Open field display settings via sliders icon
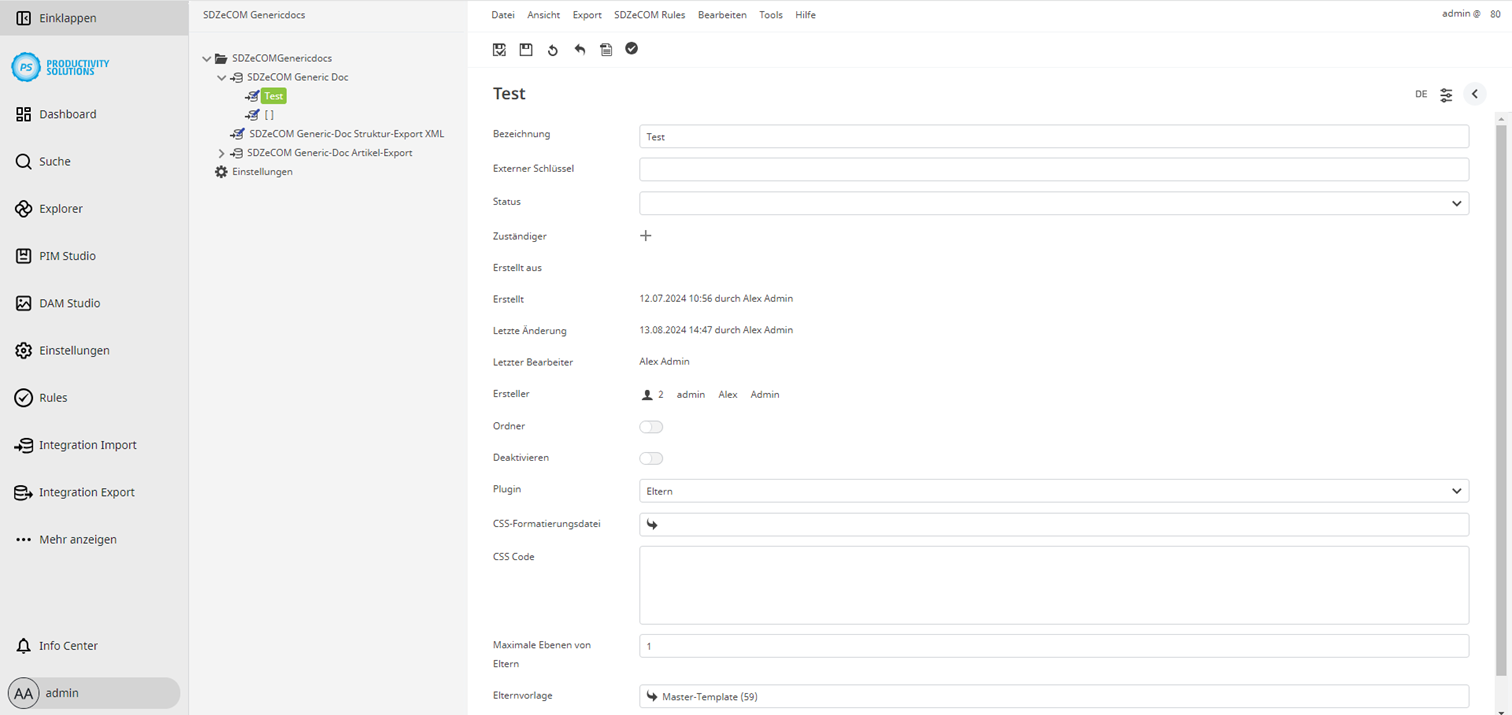This screenshot has height=715, width=1512. (1446, 93)
